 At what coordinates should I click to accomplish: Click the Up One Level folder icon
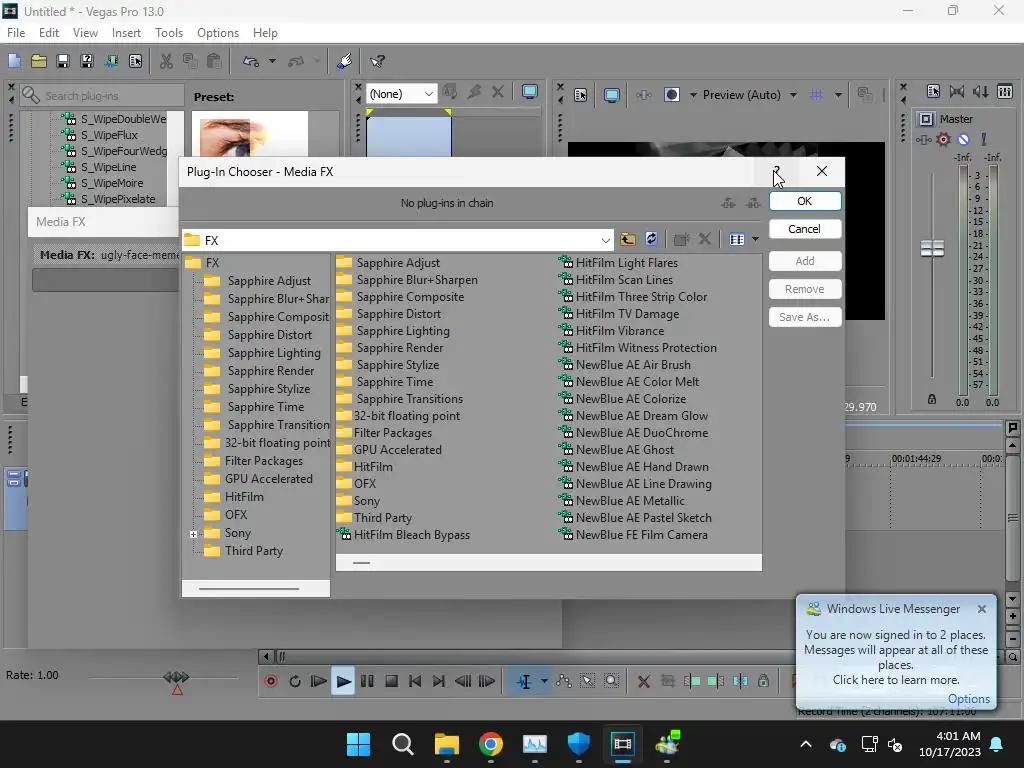click(628, 239)
